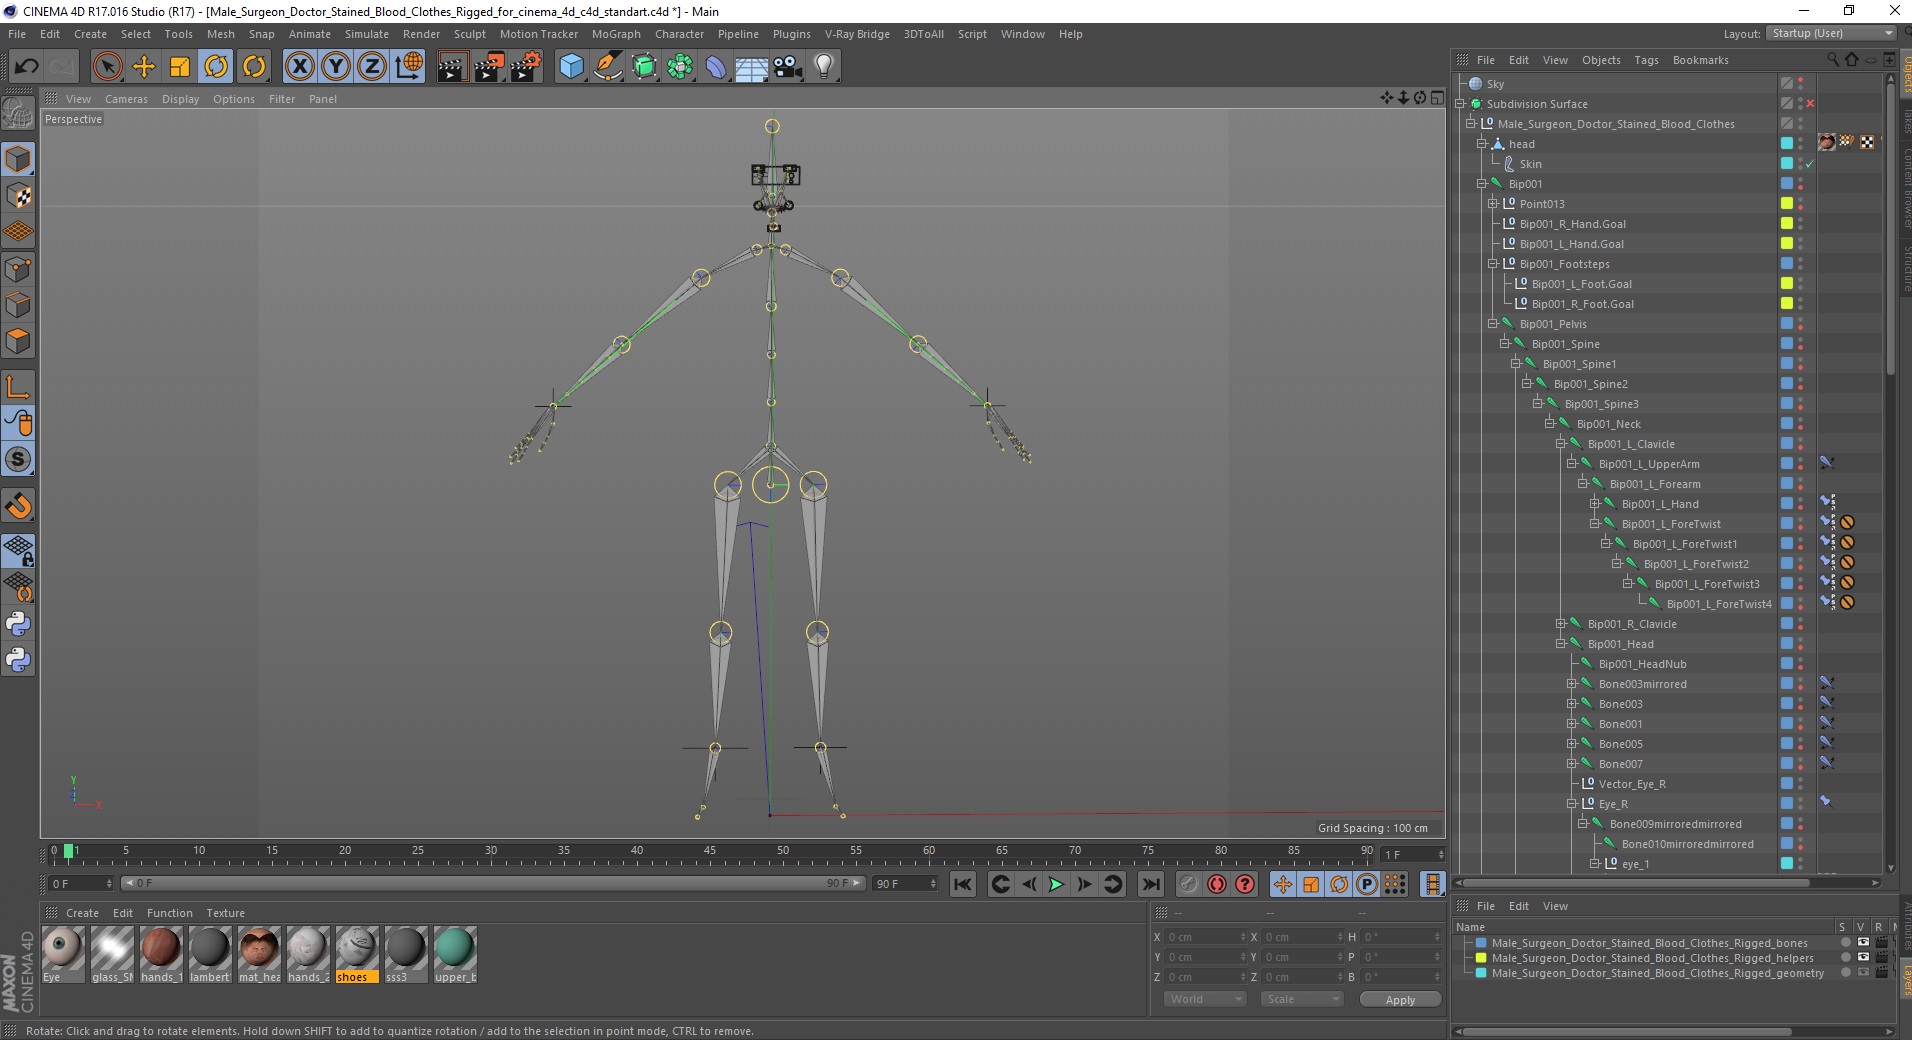Collapse Bip001_Spine tree node
The image size is (1912, 1040).
pos(1504,344)
